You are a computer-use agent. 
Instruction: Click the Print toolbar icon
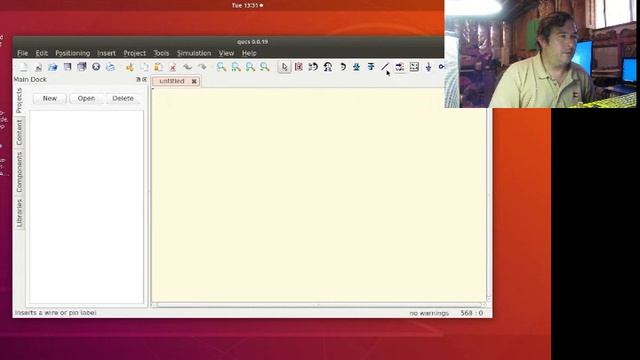pyautogui.click(x=110, y=67)
